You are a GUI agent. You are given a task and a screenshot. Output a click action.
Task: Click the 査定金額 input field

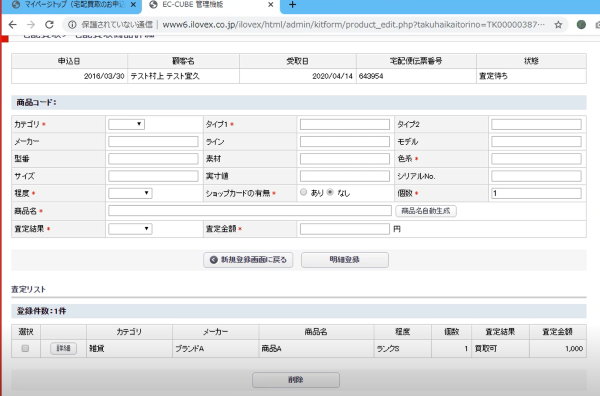(345, 229)
